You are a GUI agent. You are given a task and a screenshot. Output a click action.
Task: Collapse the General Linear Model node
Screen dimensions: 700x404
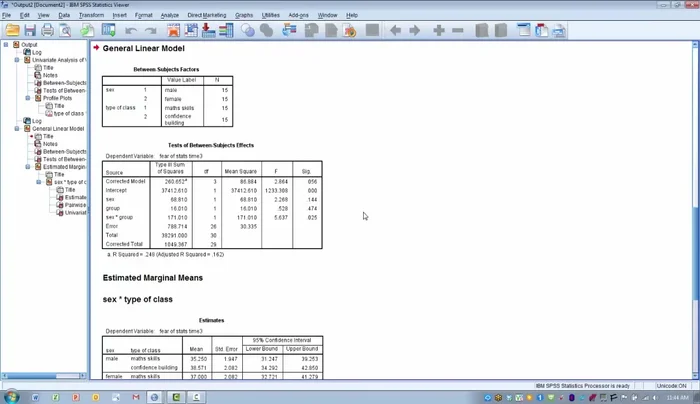coord(17,129)
